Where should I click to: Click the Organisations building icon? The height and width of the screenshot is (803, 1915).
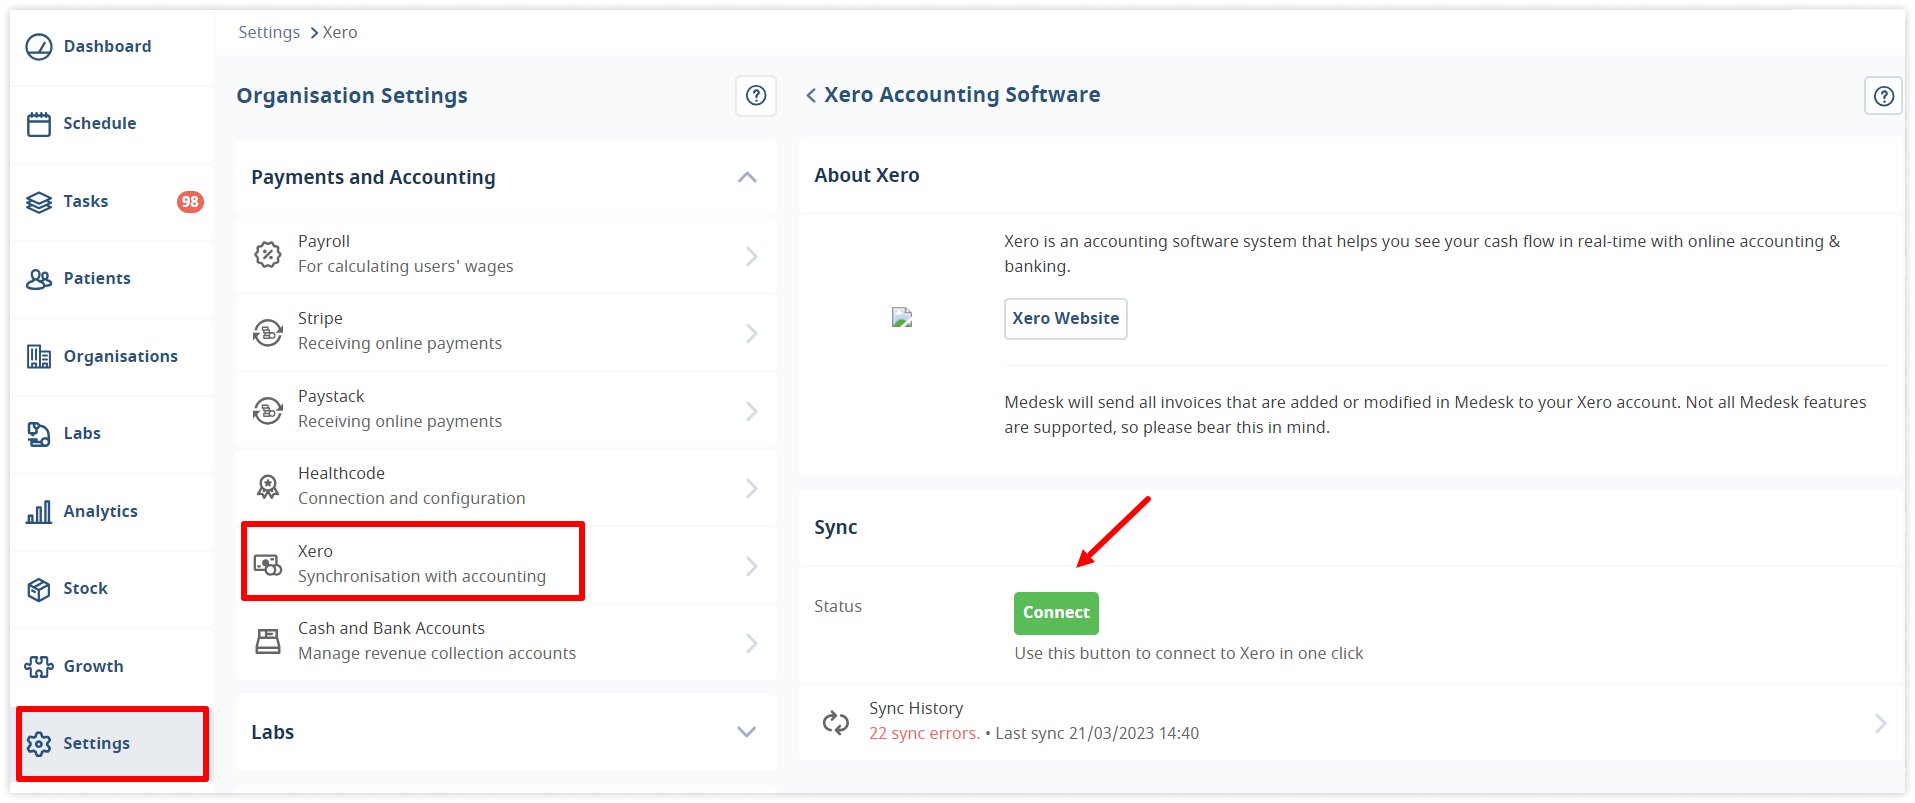click(38, 356)
